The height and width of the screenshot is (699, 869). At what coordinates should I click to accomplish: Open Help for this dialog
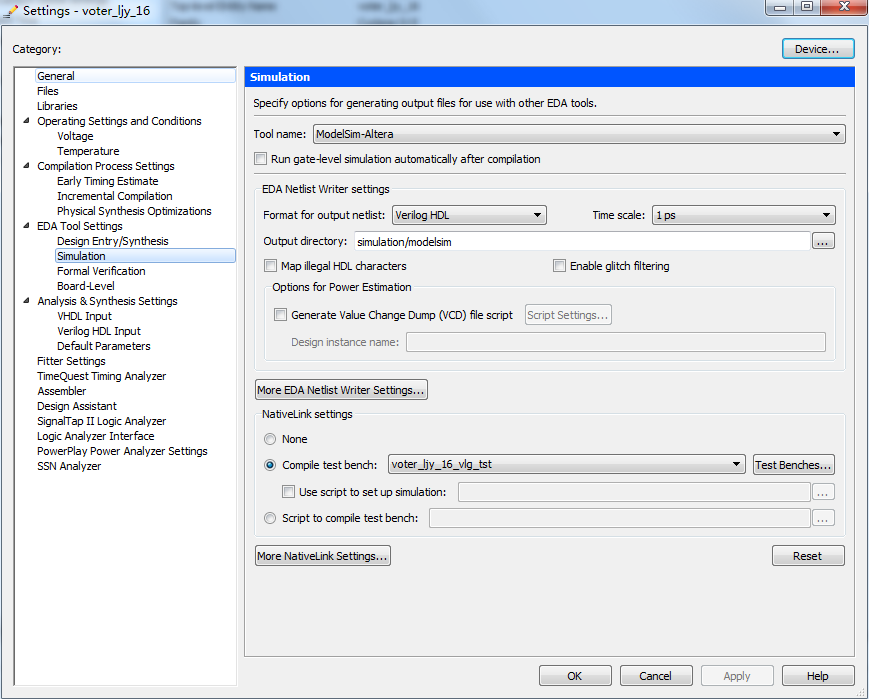coord(818,676)
